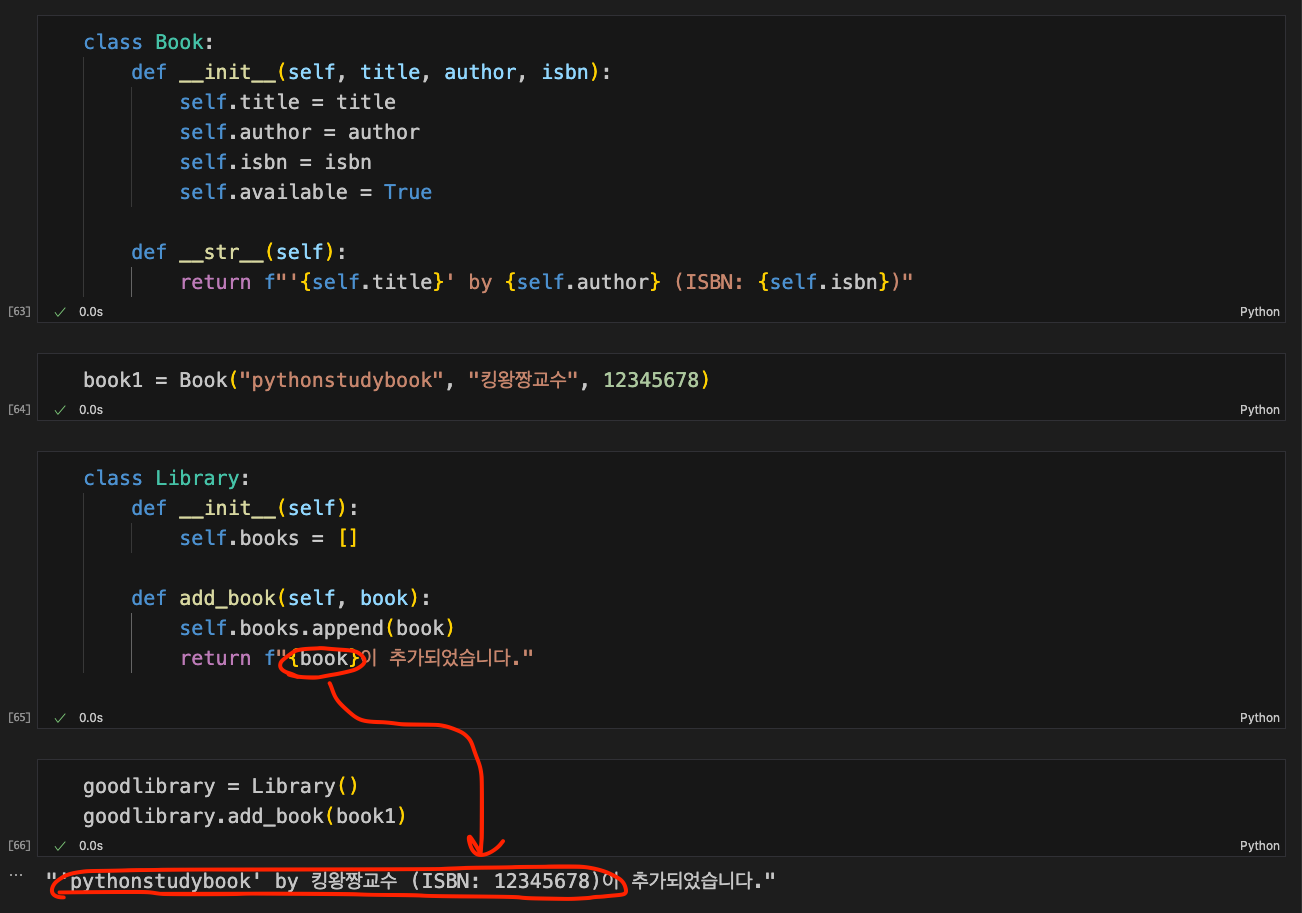Click the success checkmark of cell 66
The width and height of the screenshot is (1302, 913).
click(61, 846)
